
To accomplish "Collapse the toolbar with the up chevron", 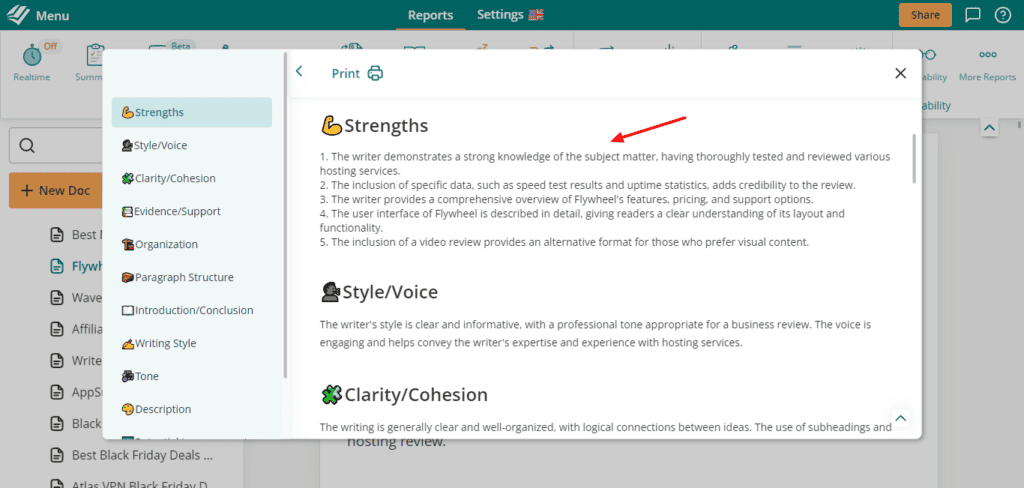I will 988,127.
